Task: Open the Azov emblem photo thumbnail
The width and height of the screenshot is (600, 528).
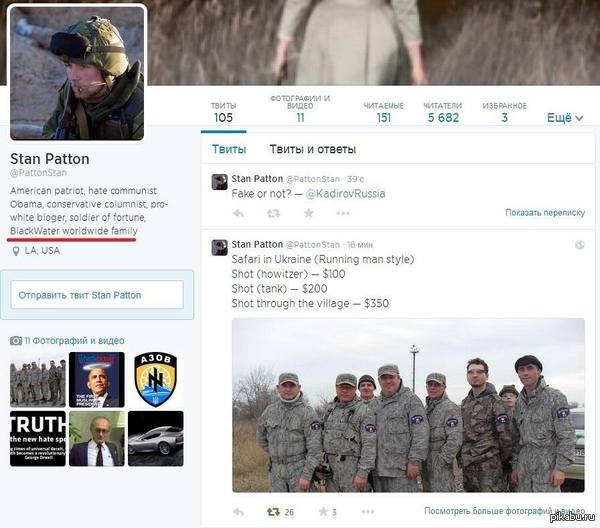Action: (156, 380)
